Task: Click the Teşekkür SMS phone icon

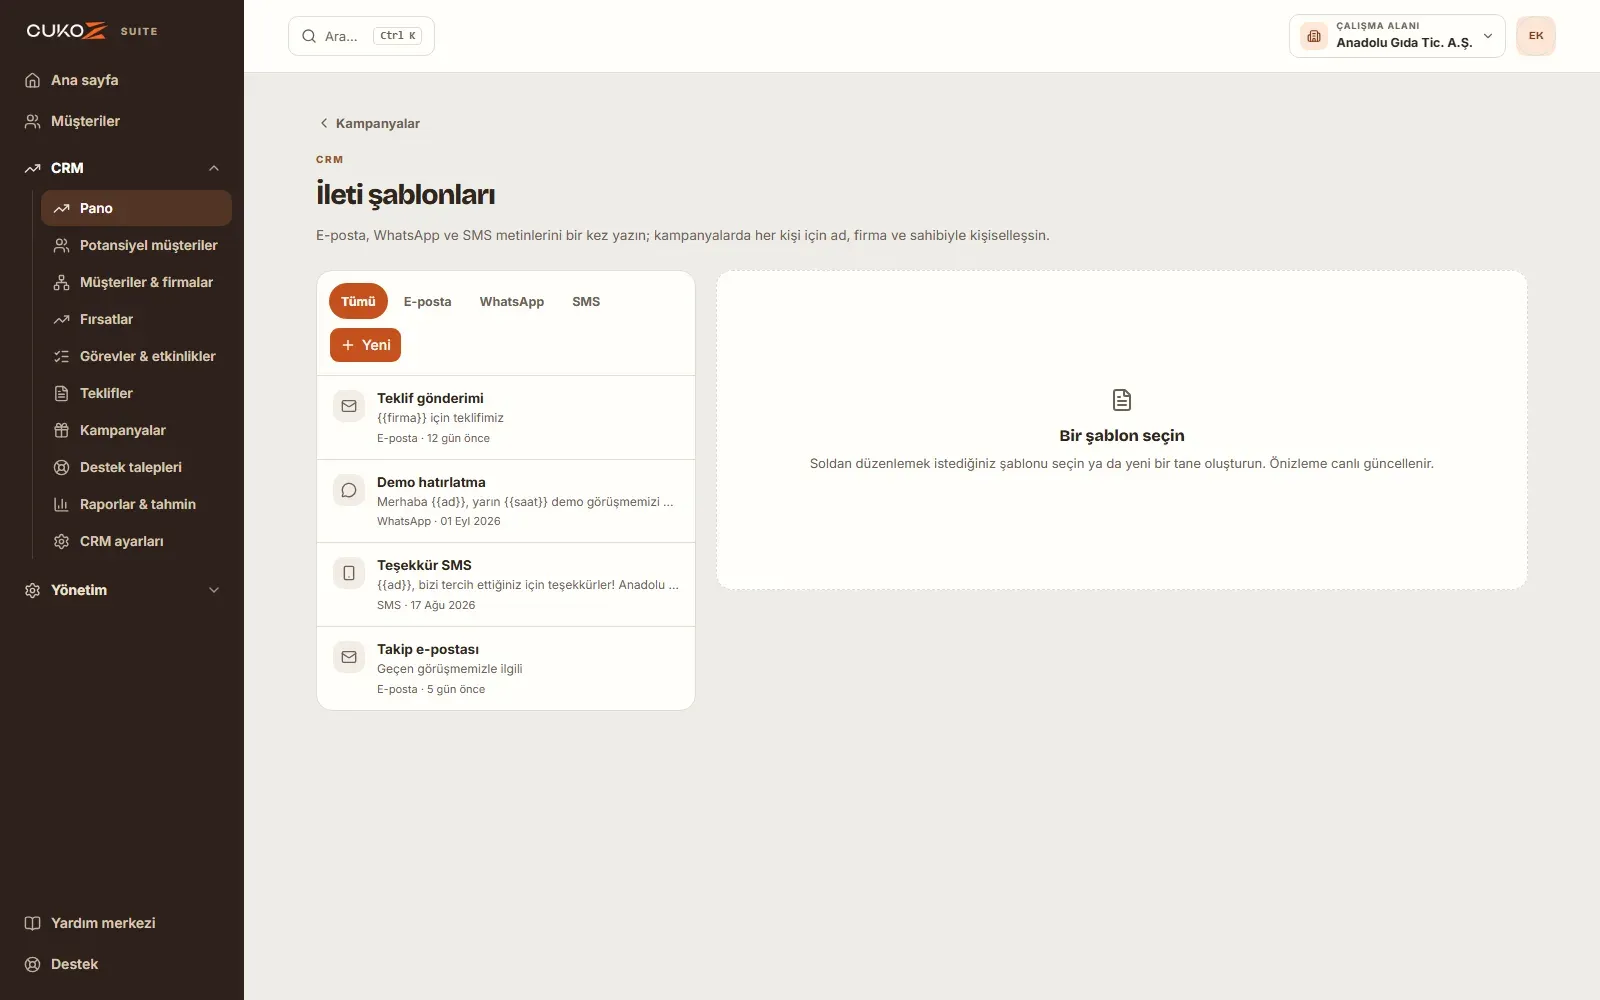Action: coord(349,573)
